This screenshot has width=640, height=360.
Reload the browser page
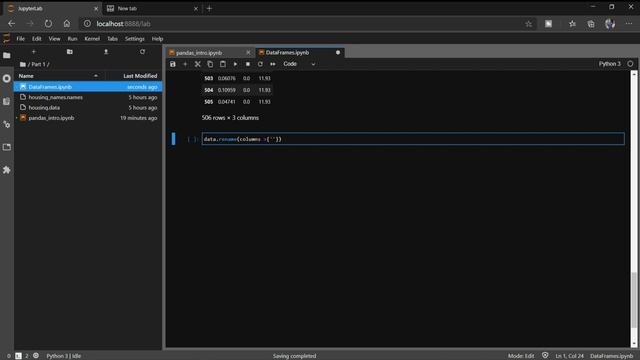click(48, 24)
